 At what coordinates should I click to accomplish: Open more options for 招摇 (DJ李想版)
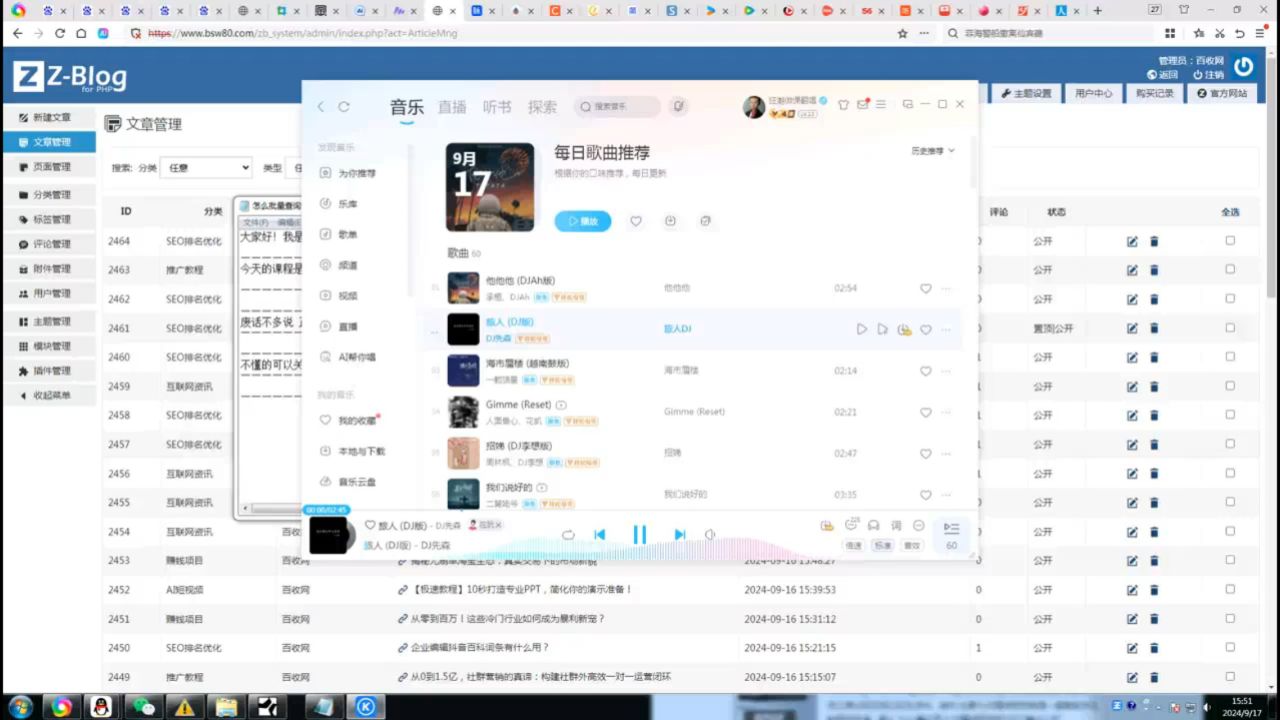[x=946, y=454]
